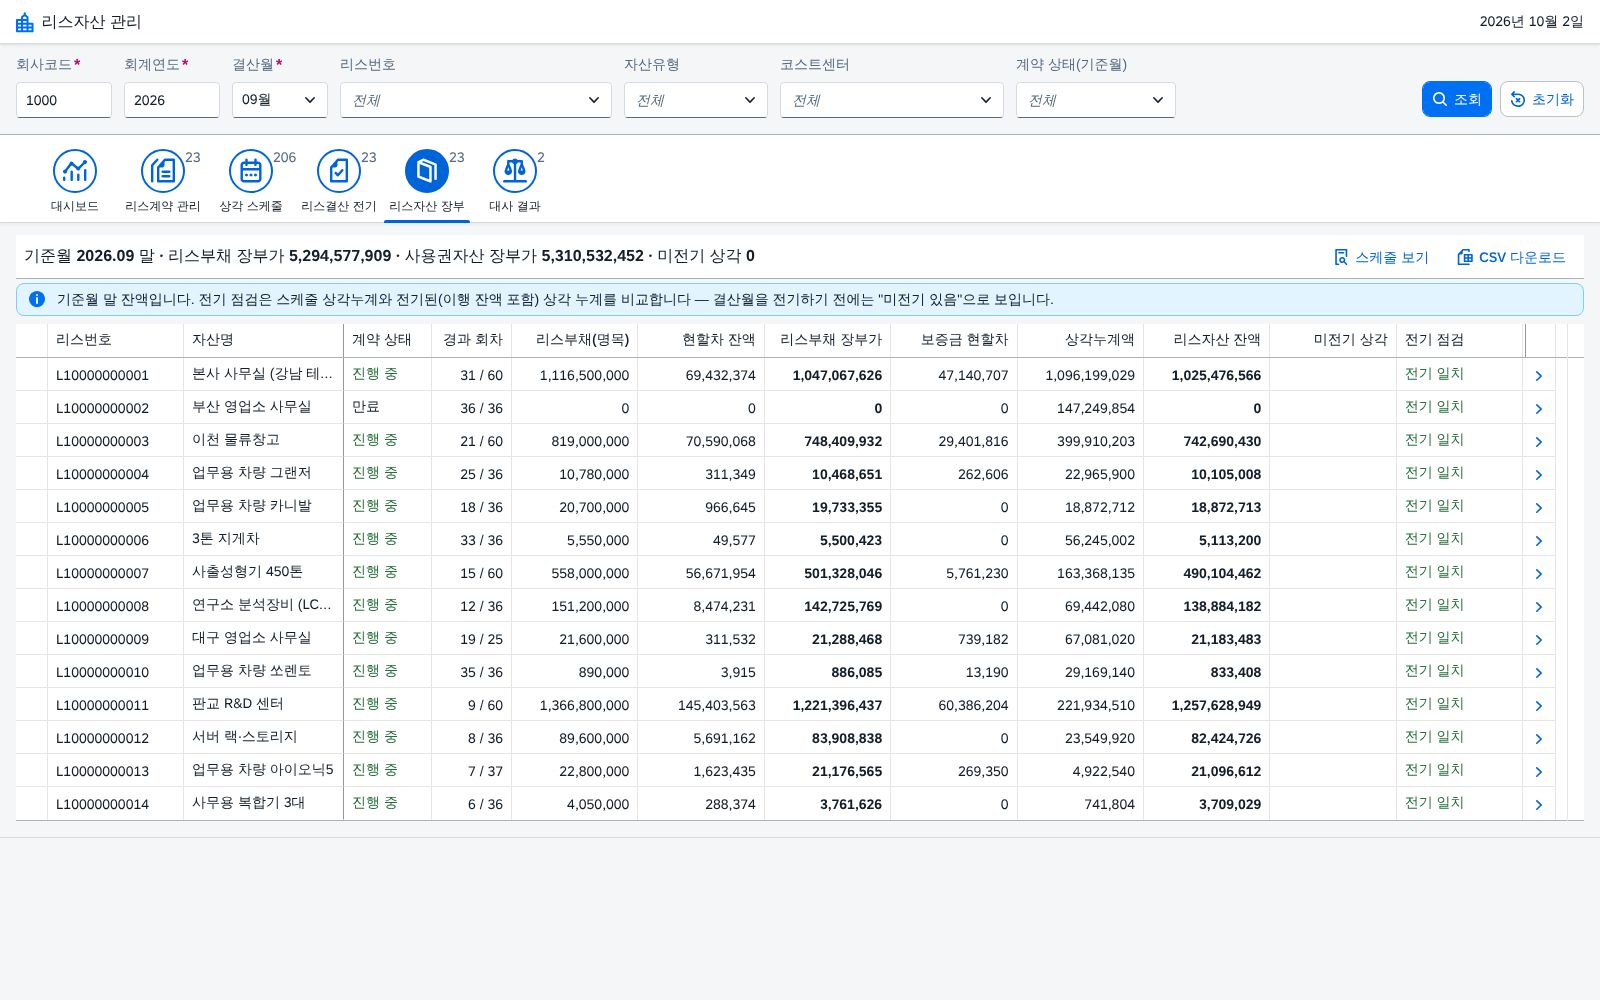The height and width of the screenshot is (1000, 1600).
Task: Open row details arrow for L10000000008
Action: [1539, 606]
